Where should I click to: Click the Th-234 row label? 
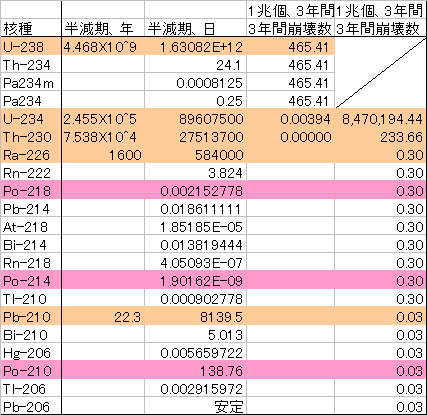(31, 65)
